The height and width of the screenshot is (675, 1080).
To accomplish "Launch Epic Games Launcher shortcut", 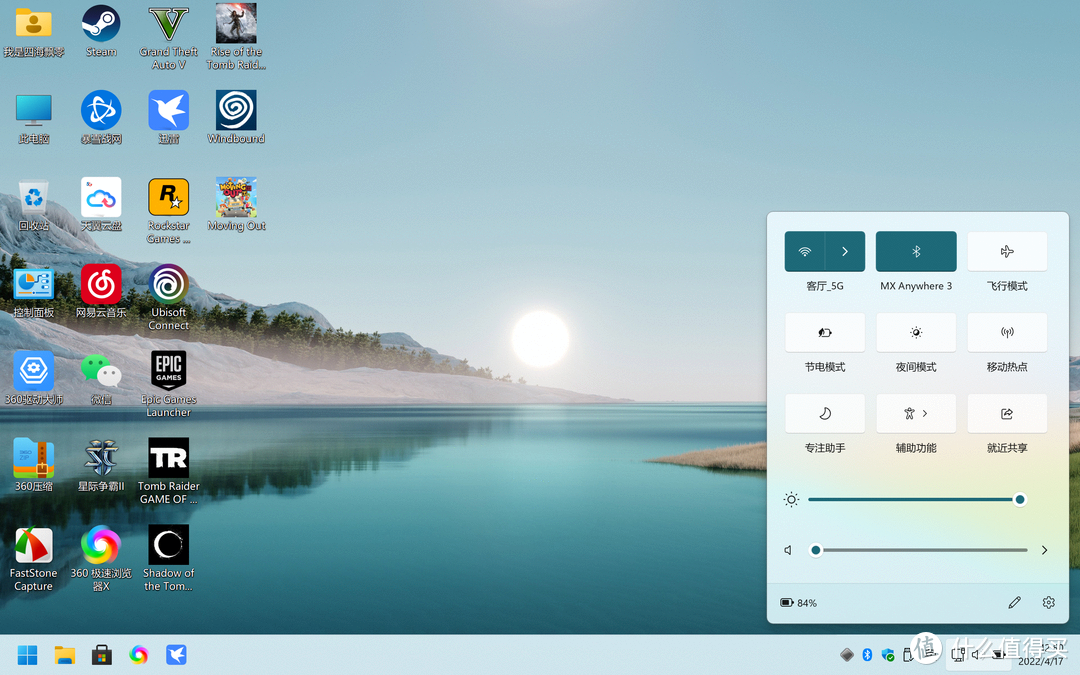I will [x=168, y=371].
